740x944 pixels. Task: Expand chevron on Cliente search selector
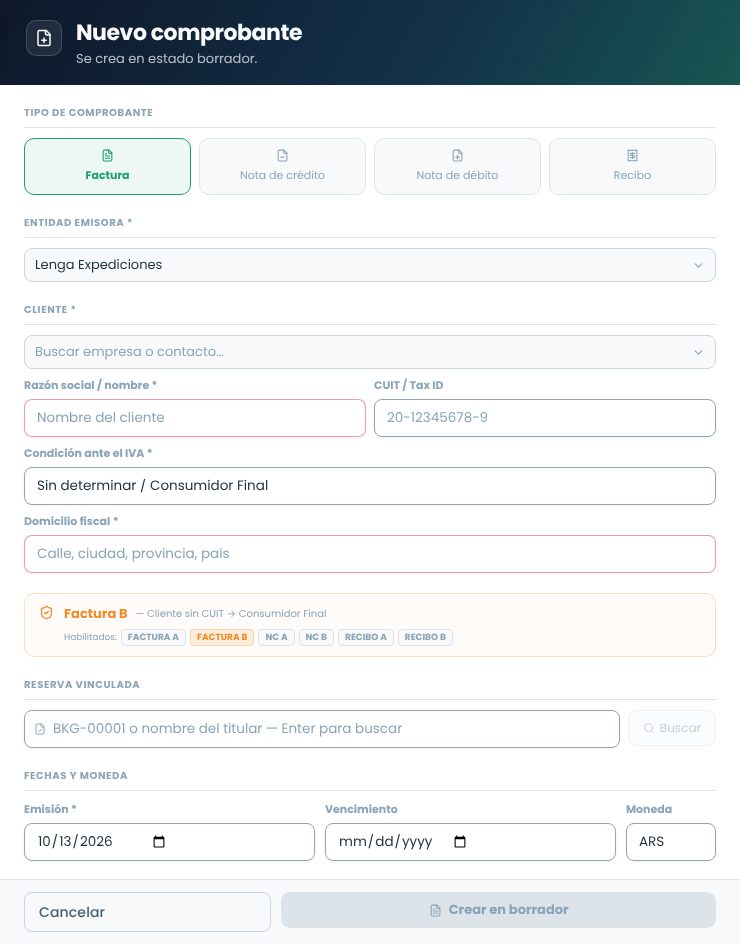[x=698, y=352]
